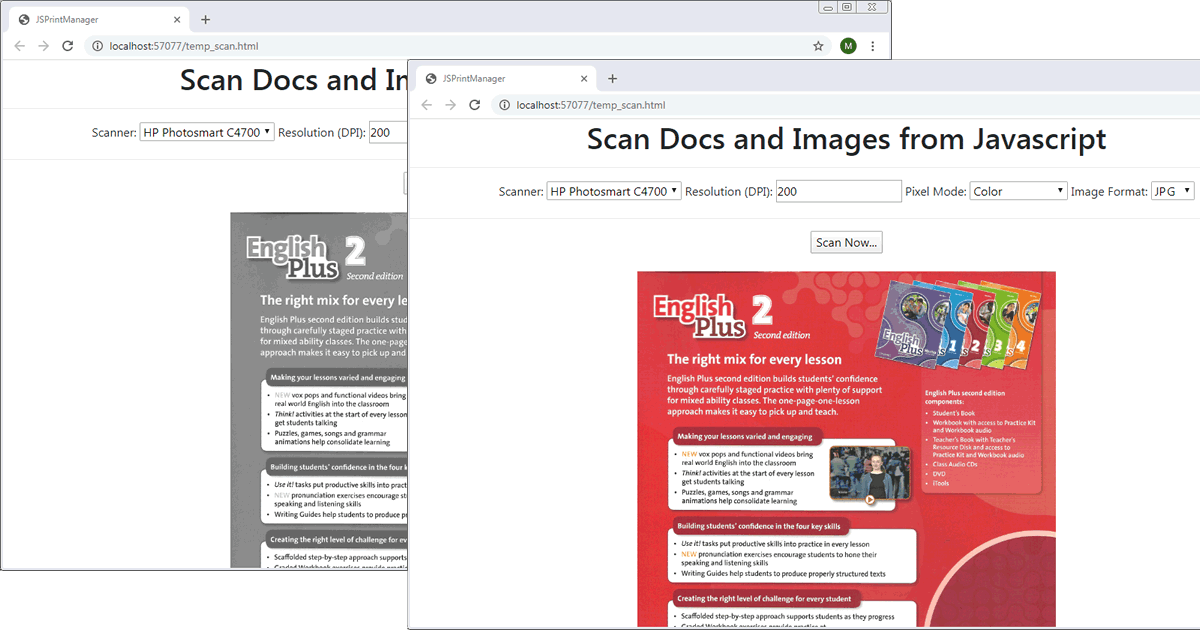
Task: Click the forward navigation arrow
Action: 450,105
